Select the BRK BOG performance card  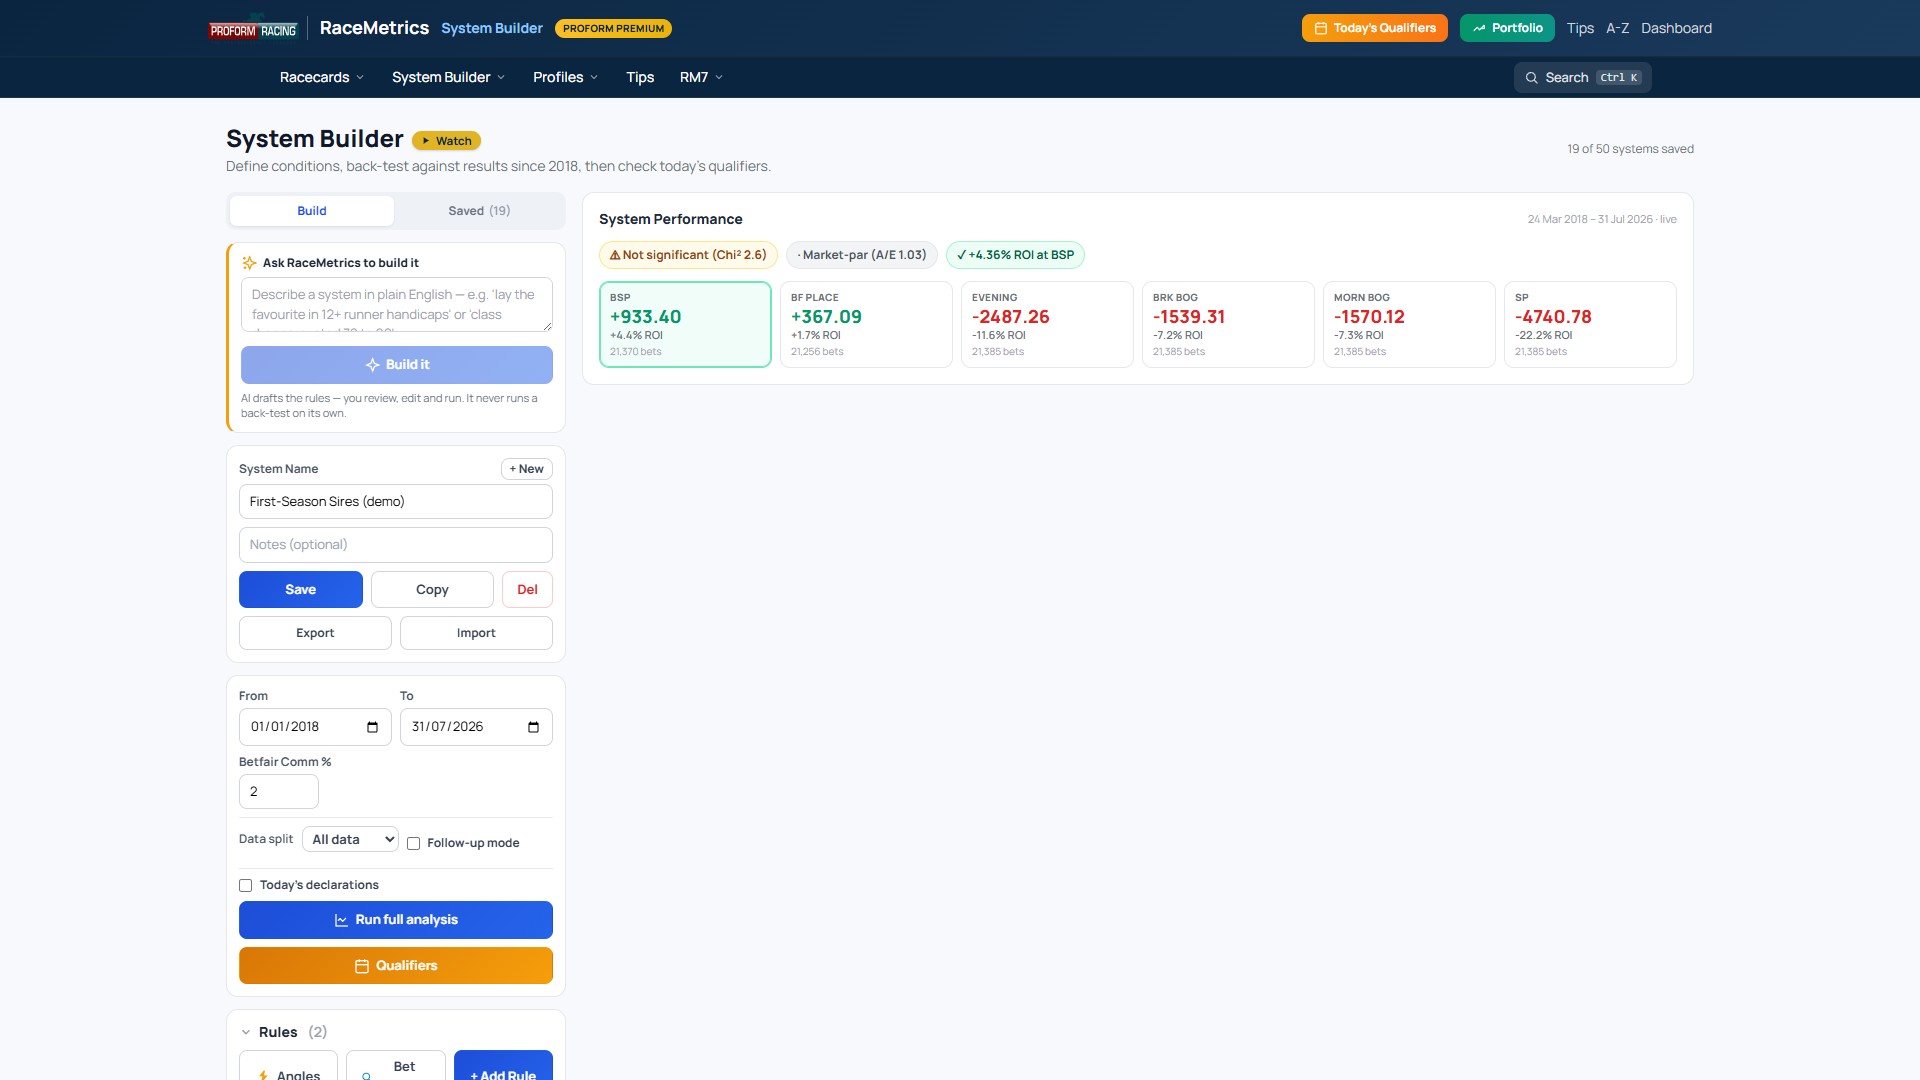[1228, 324]
